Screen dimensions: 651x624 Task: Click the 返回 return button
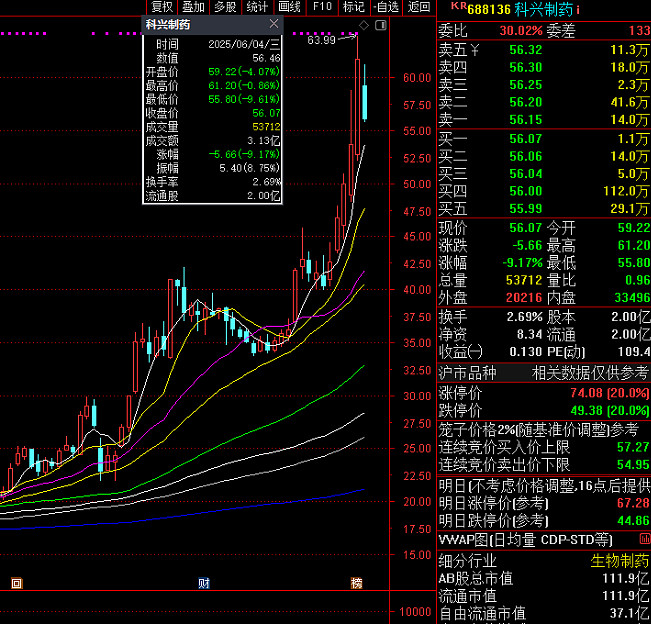(x=418, y=7)
